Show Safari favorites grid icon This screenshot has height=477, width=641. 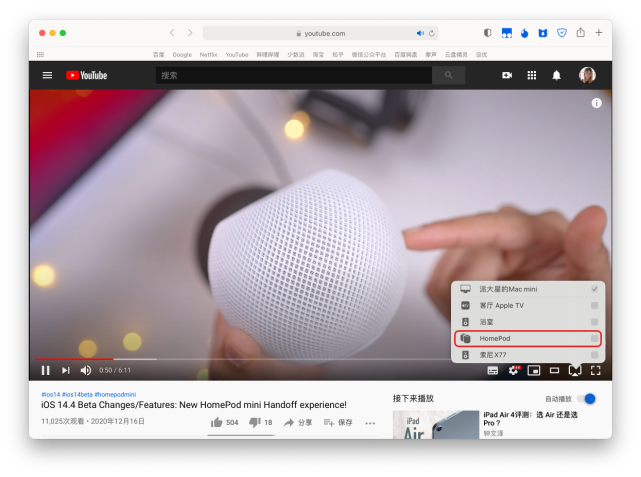coord(40,54)
